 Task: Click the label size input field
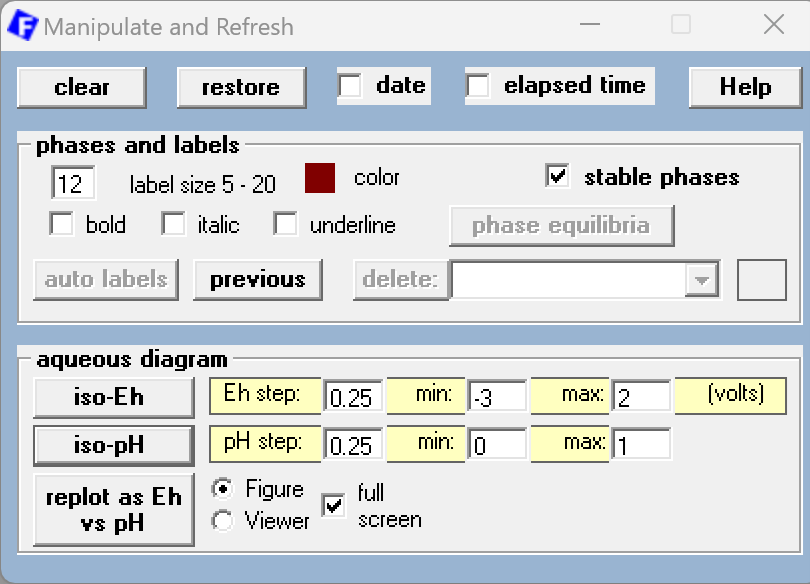pos(74,184)
